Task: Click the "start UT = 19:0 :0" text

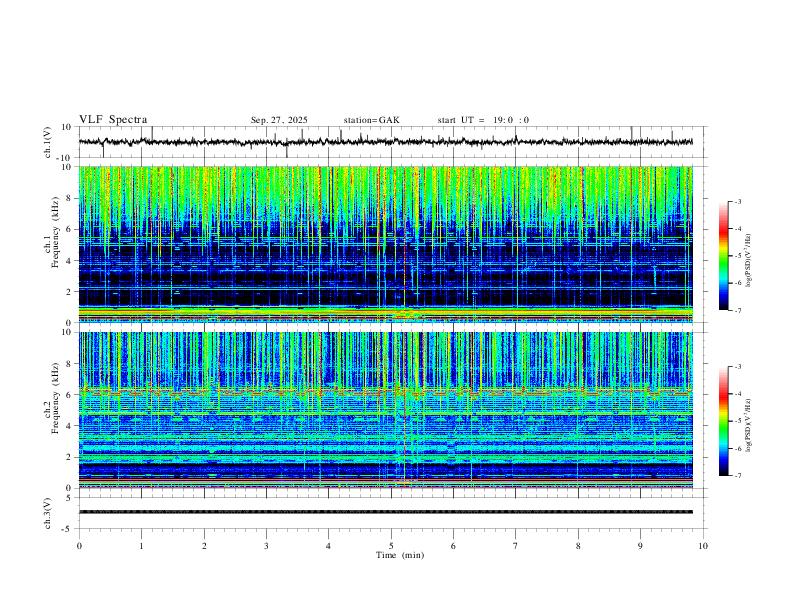Action: tap(483, 120)
